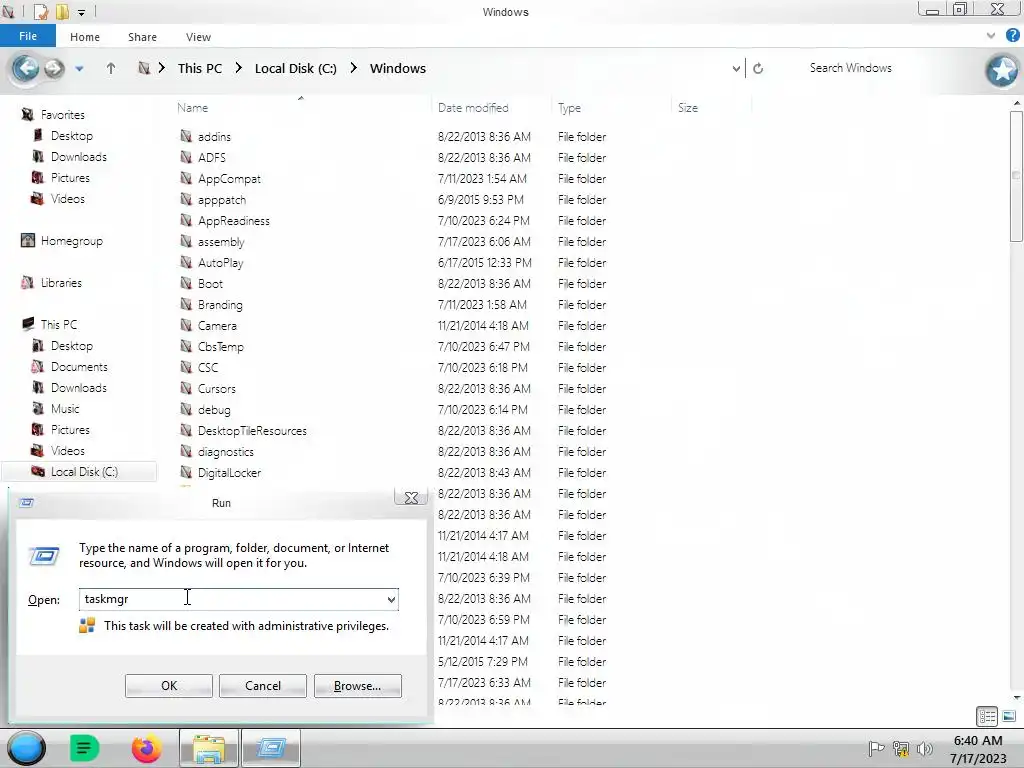Open Desktop under Favorites

coord(72,136)
